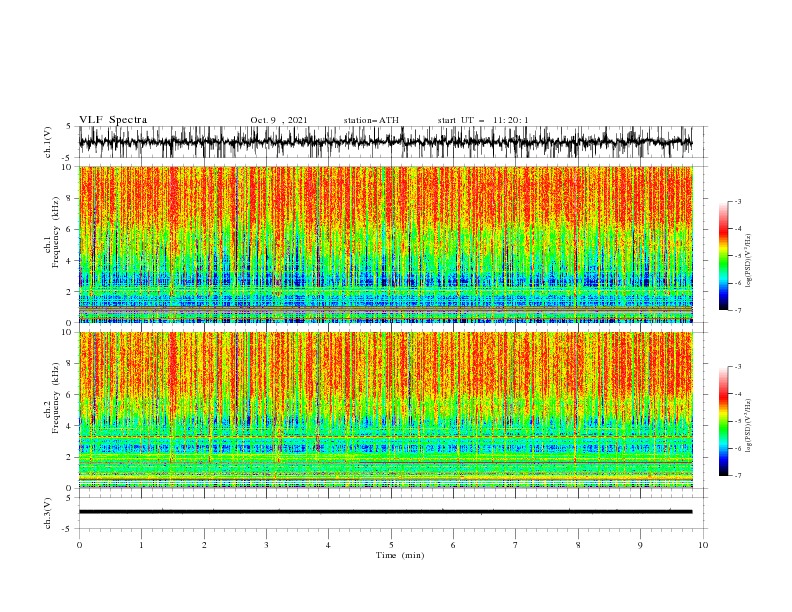Screen dimensions: 792x612
Task: Click inside the ch.1 spectrogram panel
Action: click(385, 244)
